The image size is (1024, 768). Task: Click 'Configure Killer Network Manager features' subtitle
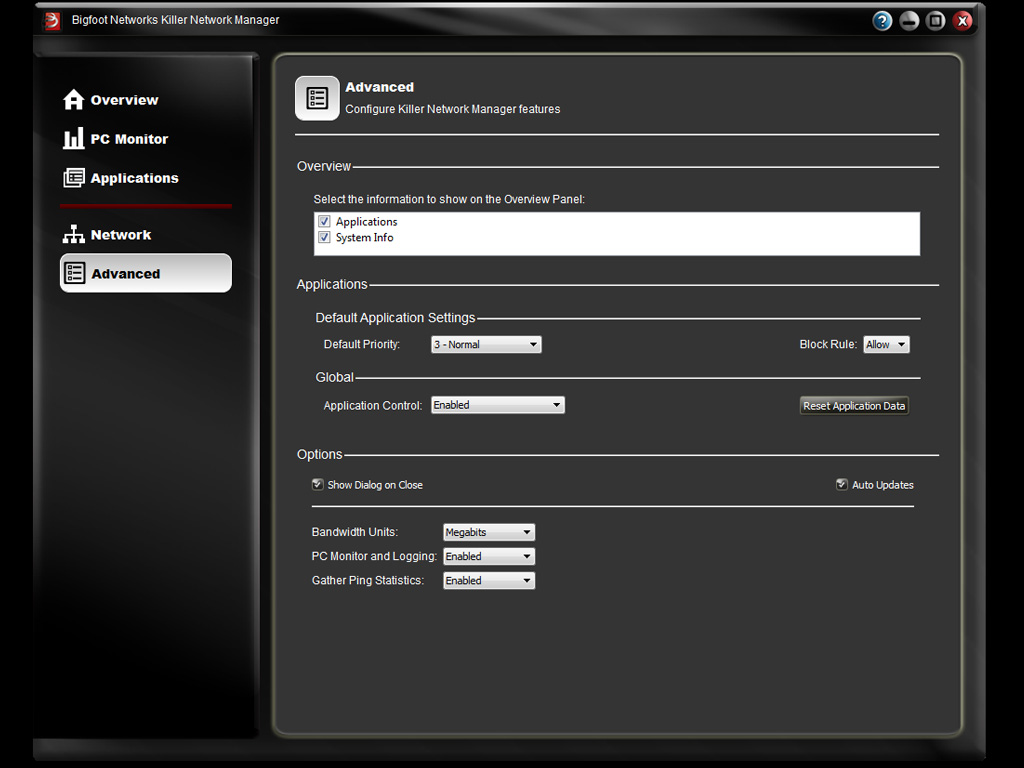pyautogui.click(x=453, y=109)
